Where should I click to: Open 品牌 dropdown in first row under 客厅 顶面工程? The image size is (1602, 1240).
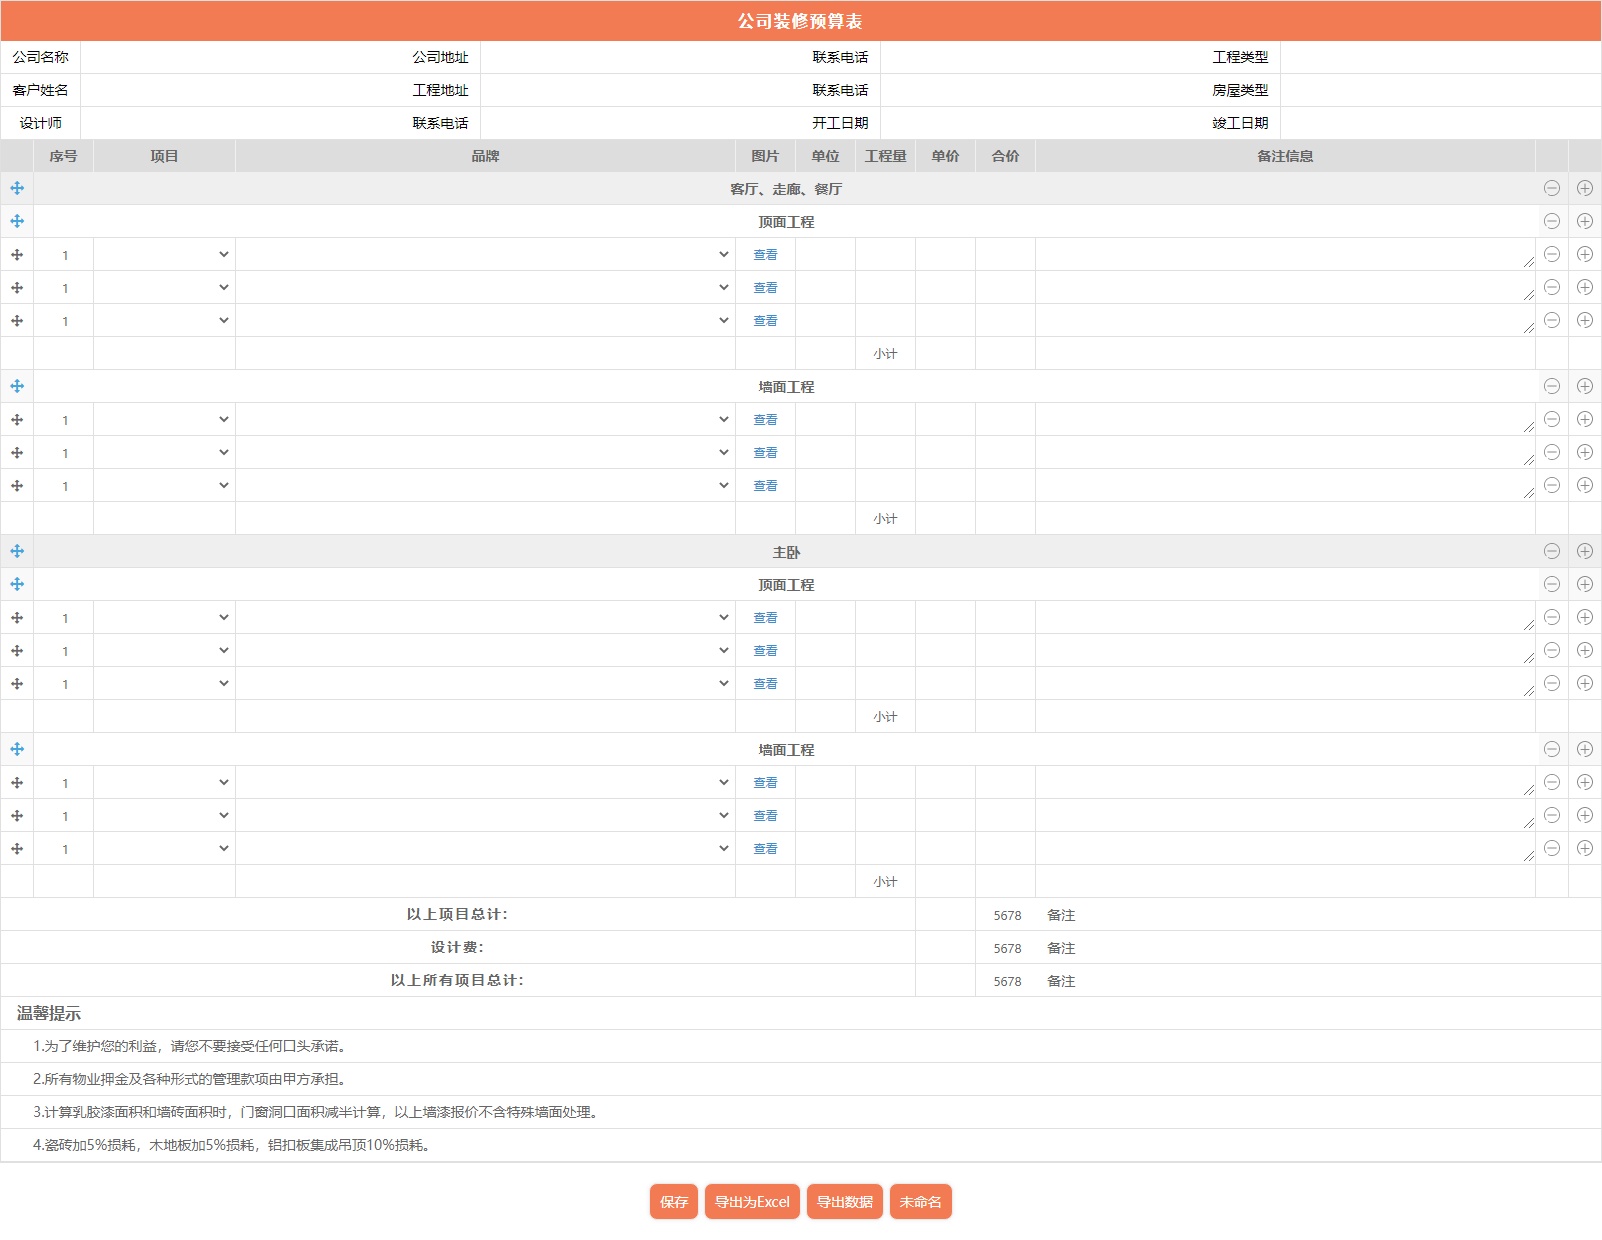pos(485,254)
